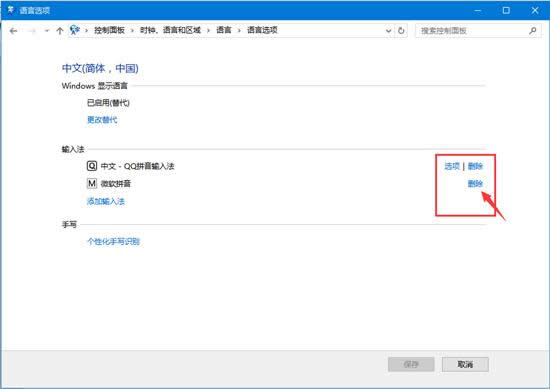Open 选项 for QQ Pinyin input
The image size is (550, 389).
click(452, 166)
